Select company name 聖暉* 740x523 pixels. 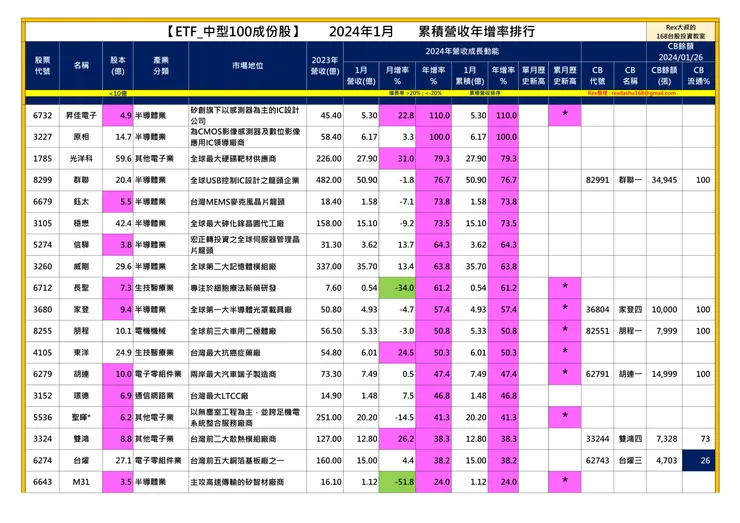tap(81, 417)
